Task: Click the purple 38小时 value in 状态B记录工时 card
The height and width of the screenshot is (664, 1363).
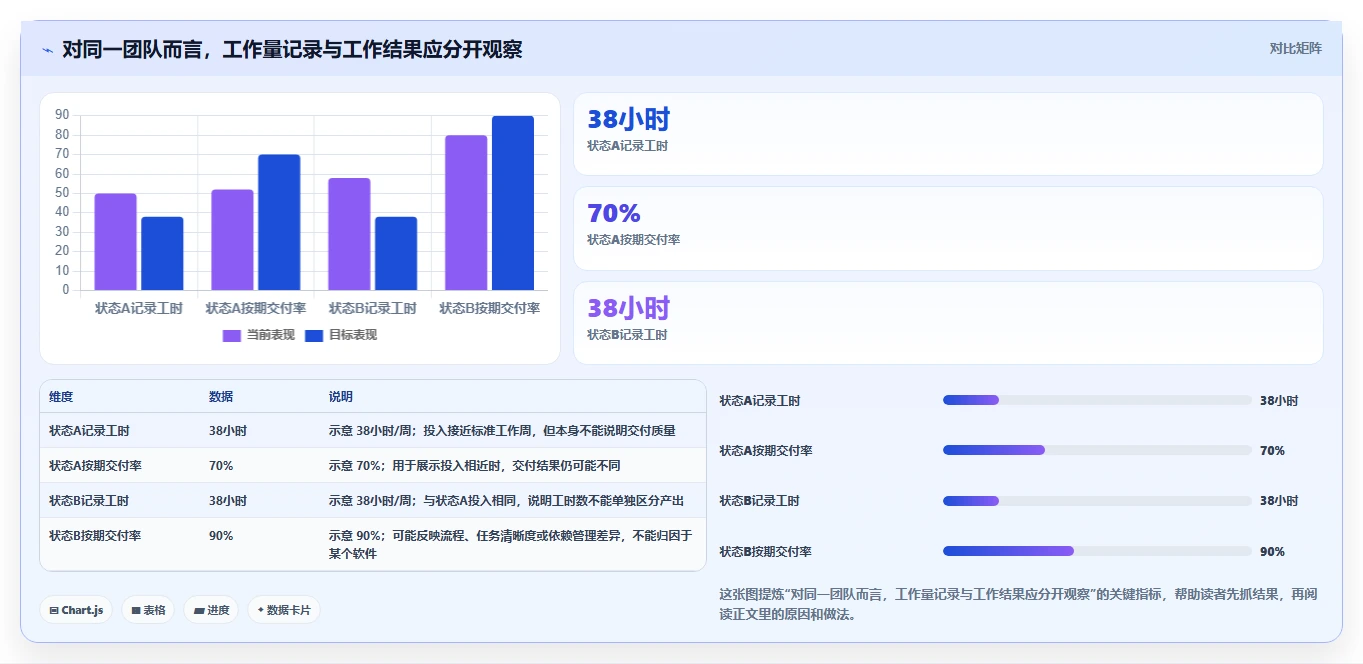Action: (x=628, y=308)
